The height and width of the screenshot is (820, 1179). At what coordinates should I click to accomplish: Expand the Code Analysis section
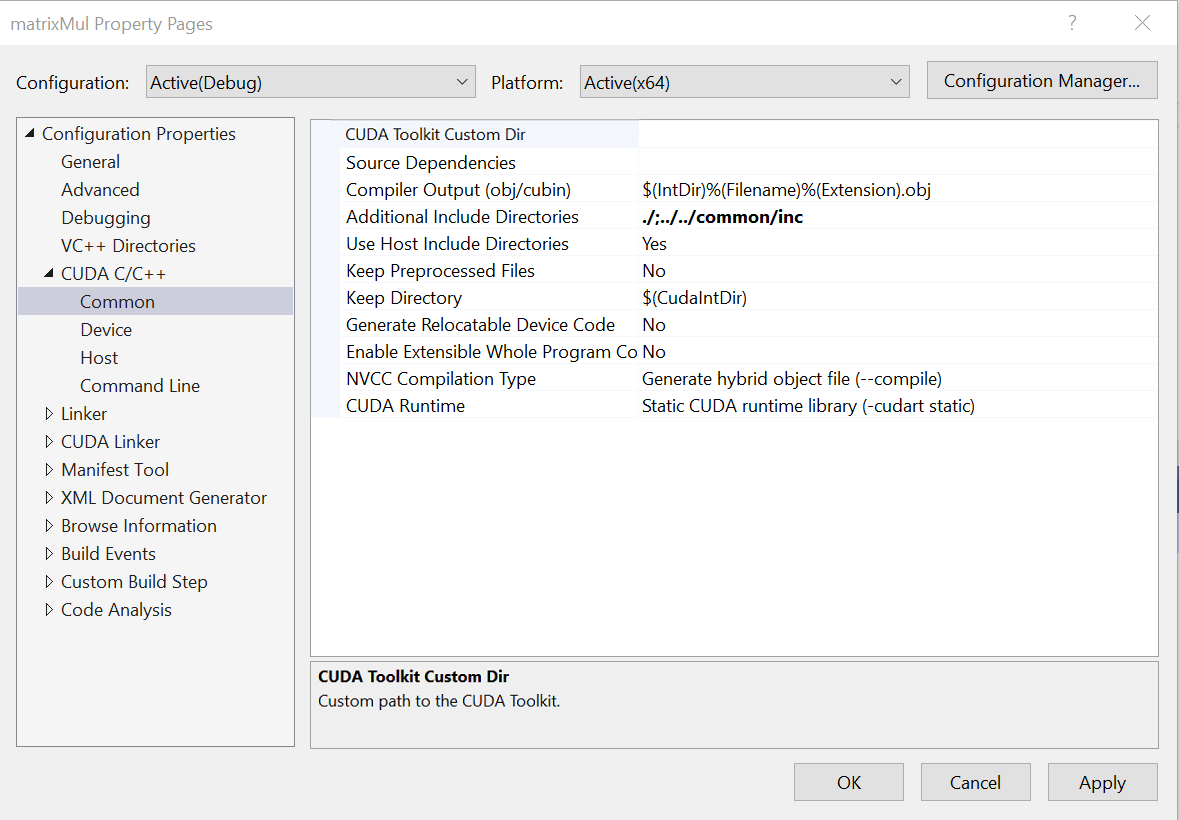point(50,609)
